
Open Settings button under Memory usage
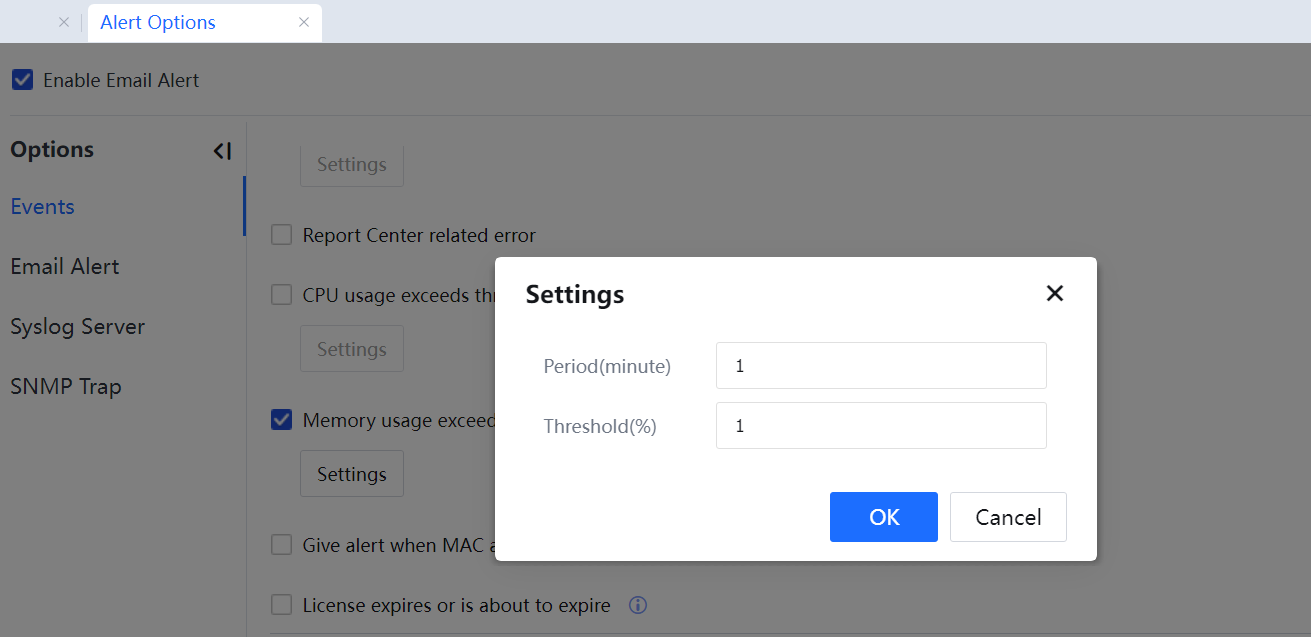(351, 474)
